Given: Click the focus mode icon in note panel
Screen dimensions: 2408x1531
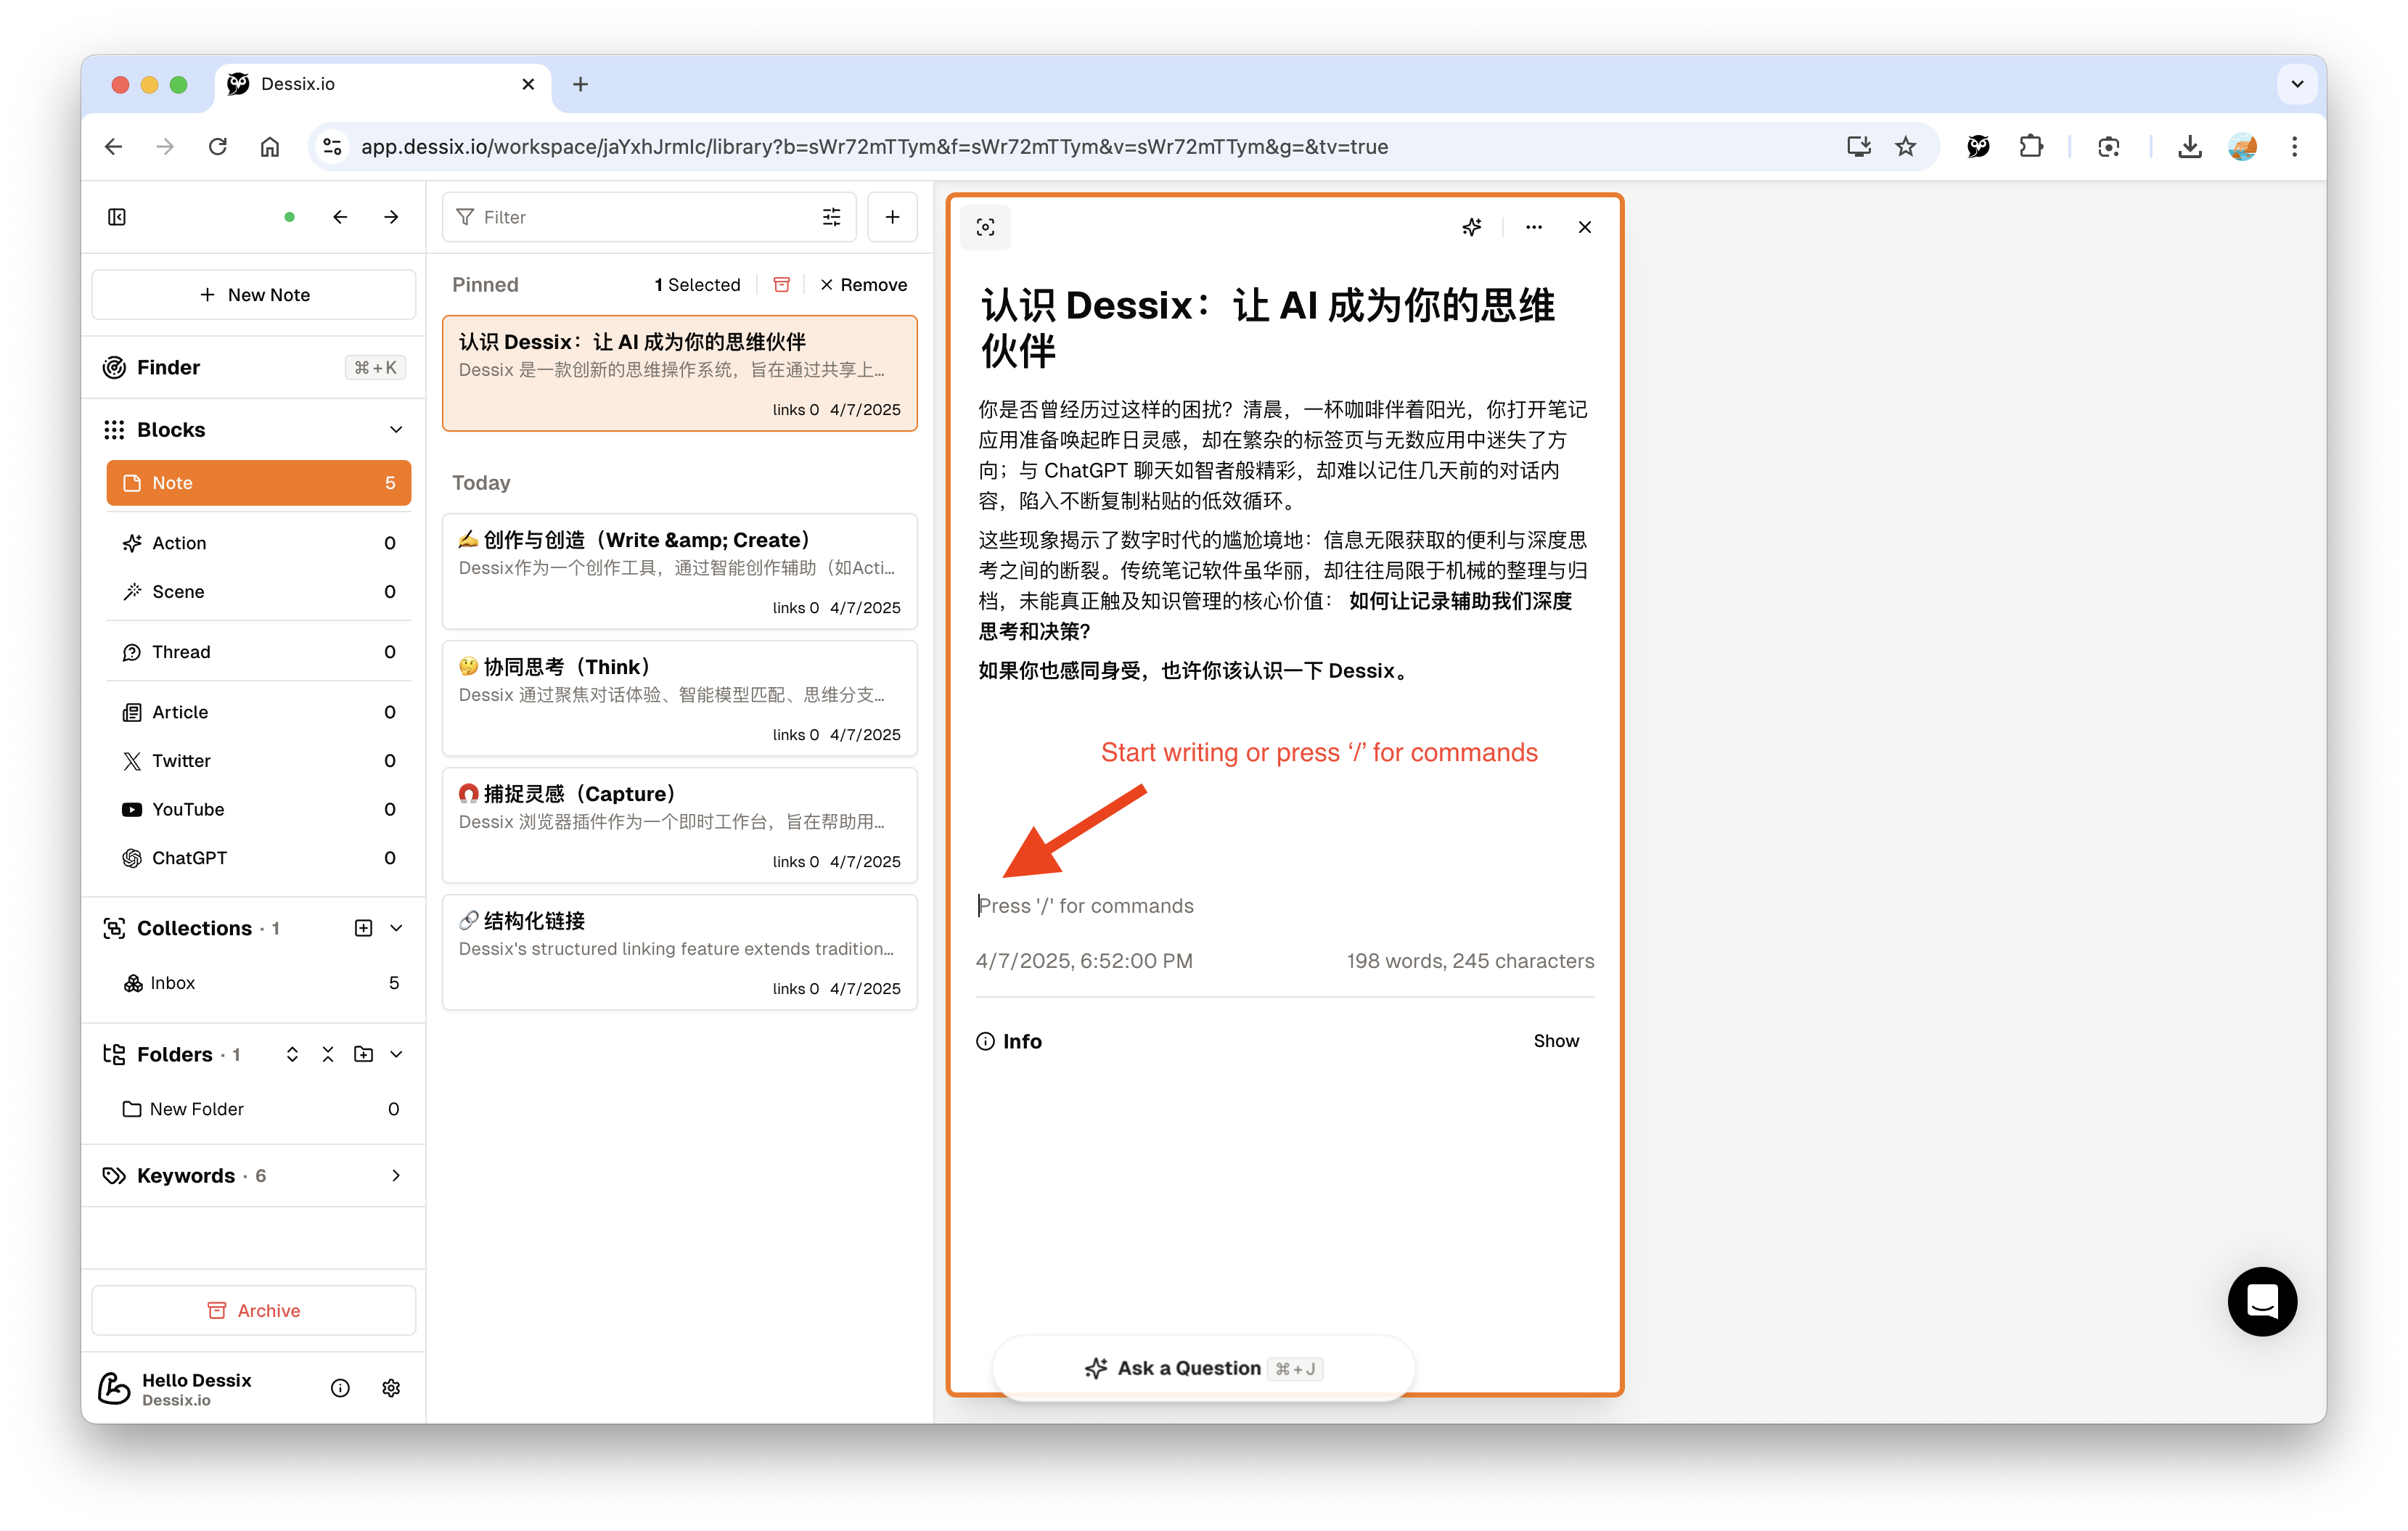Looking at the screenshot, I should 985,227.
